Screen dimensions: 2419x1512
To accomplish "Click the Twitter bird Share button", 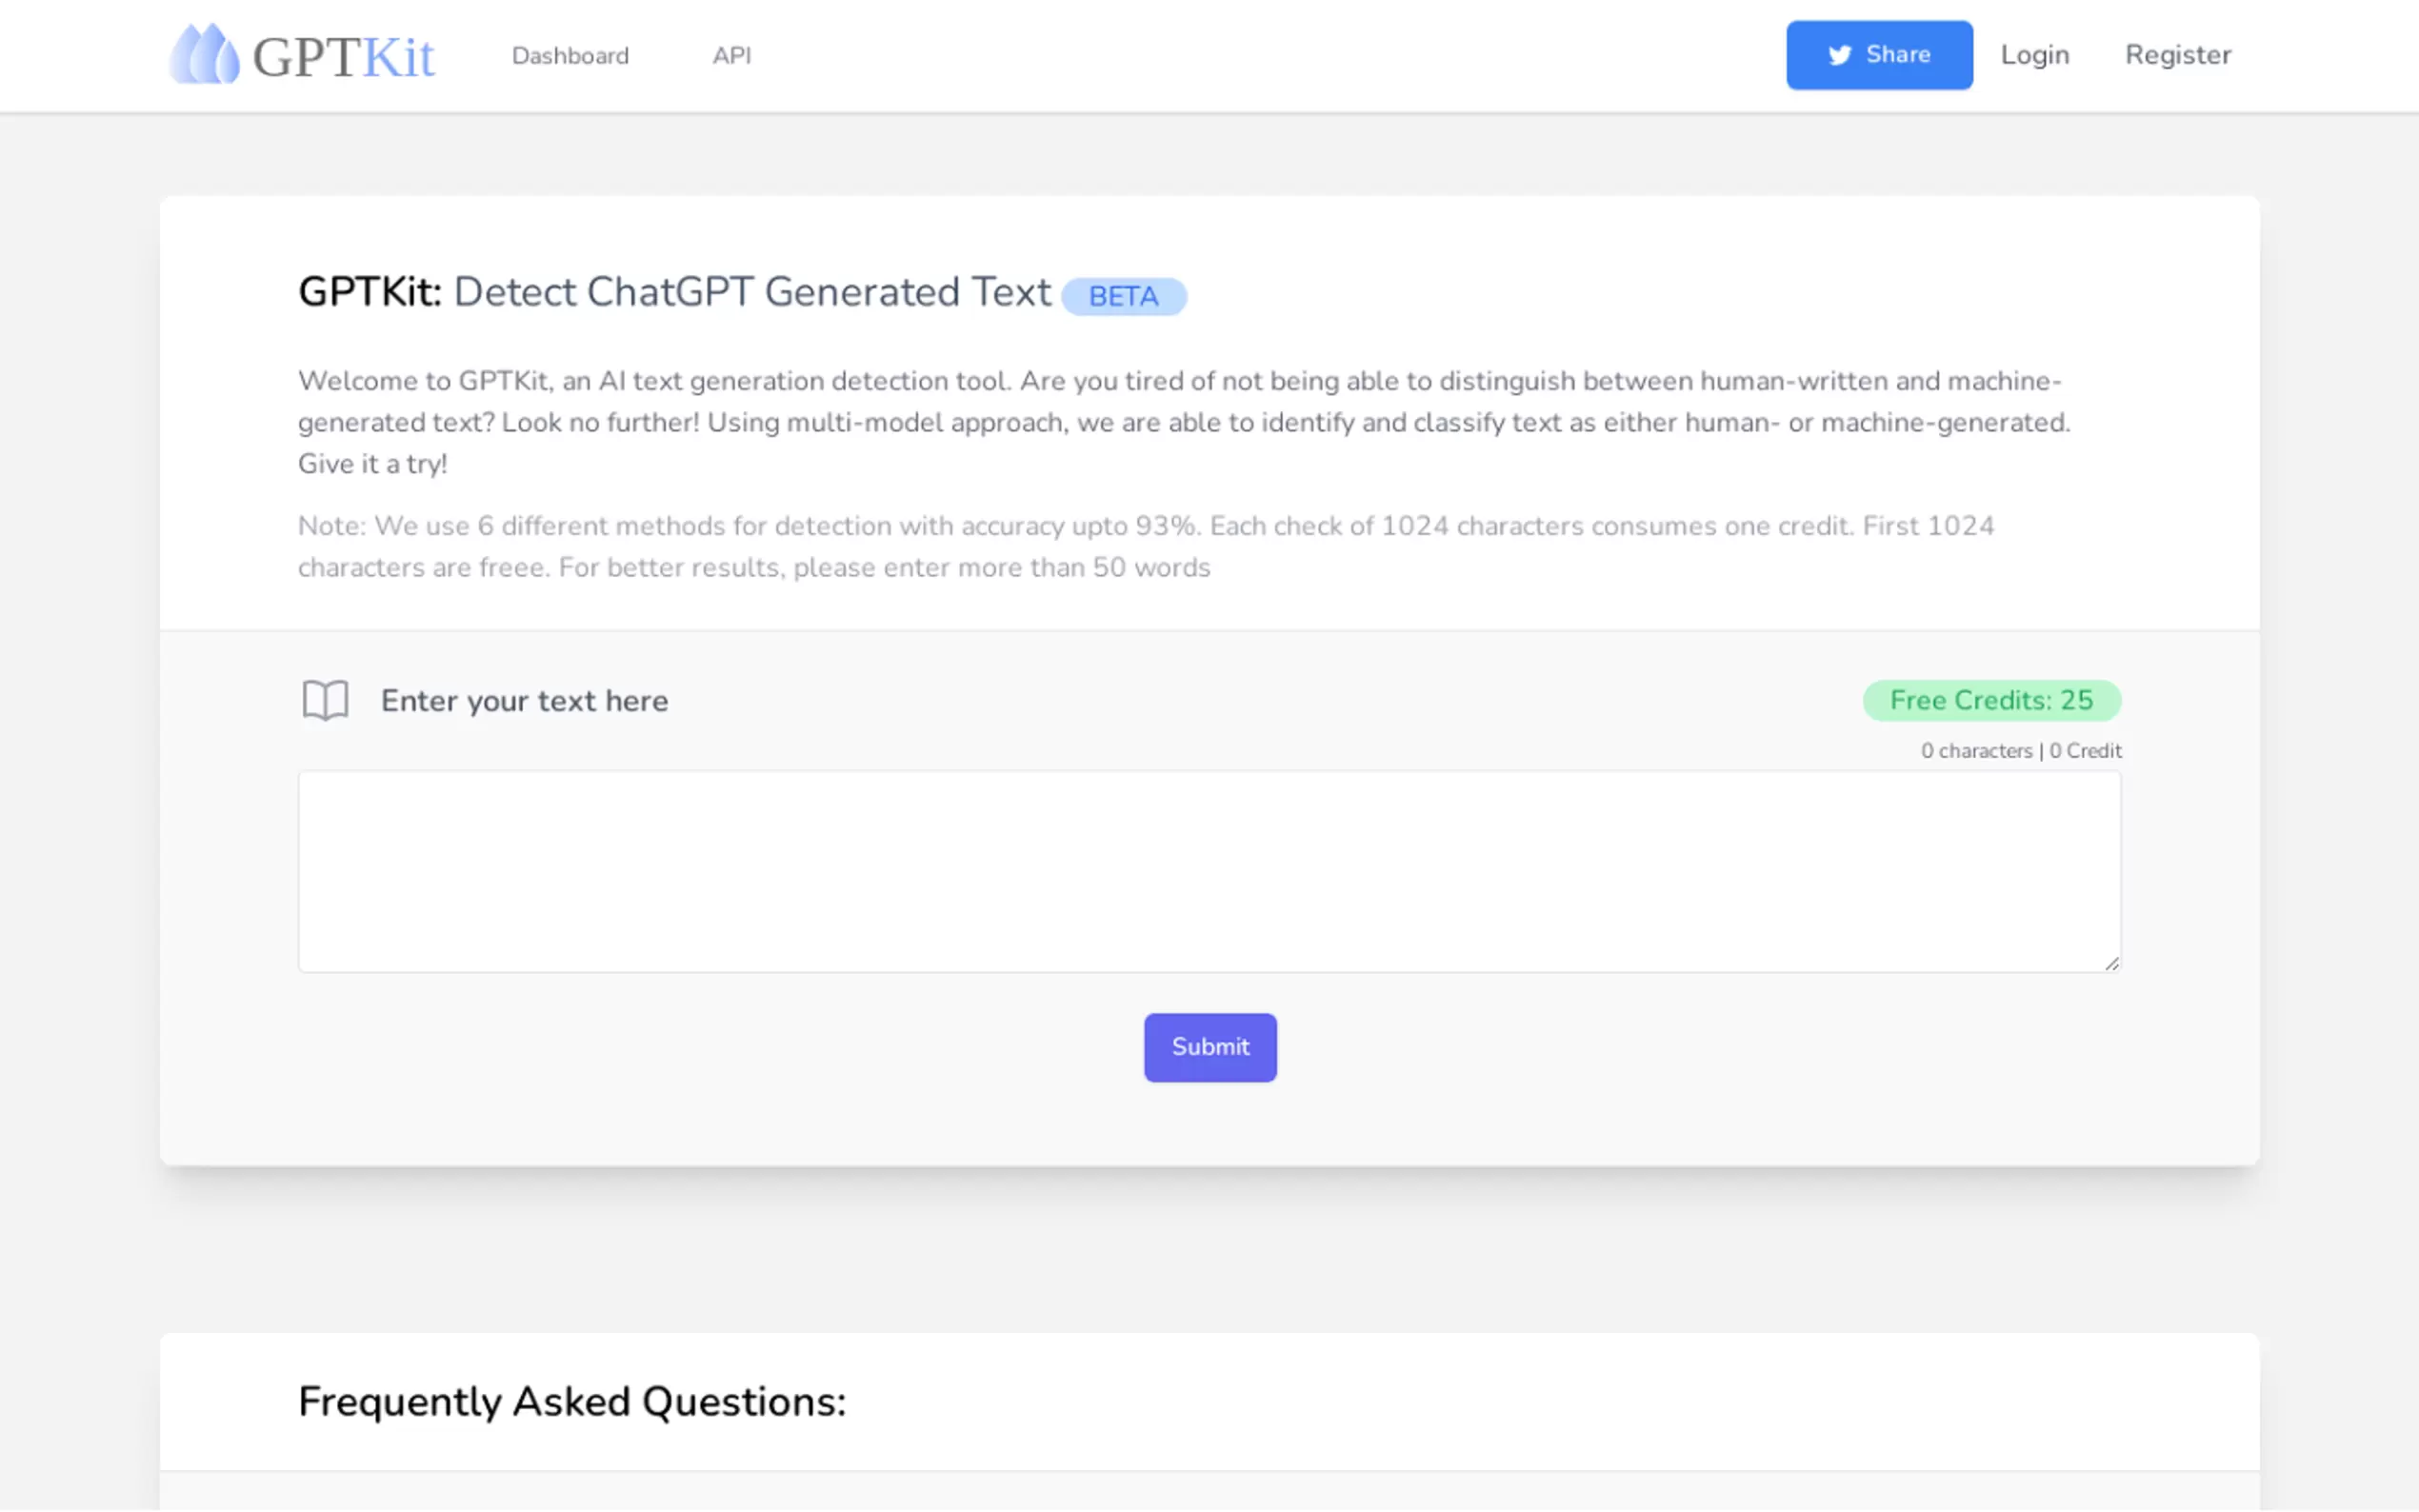I will click(x=1878, y=55).
